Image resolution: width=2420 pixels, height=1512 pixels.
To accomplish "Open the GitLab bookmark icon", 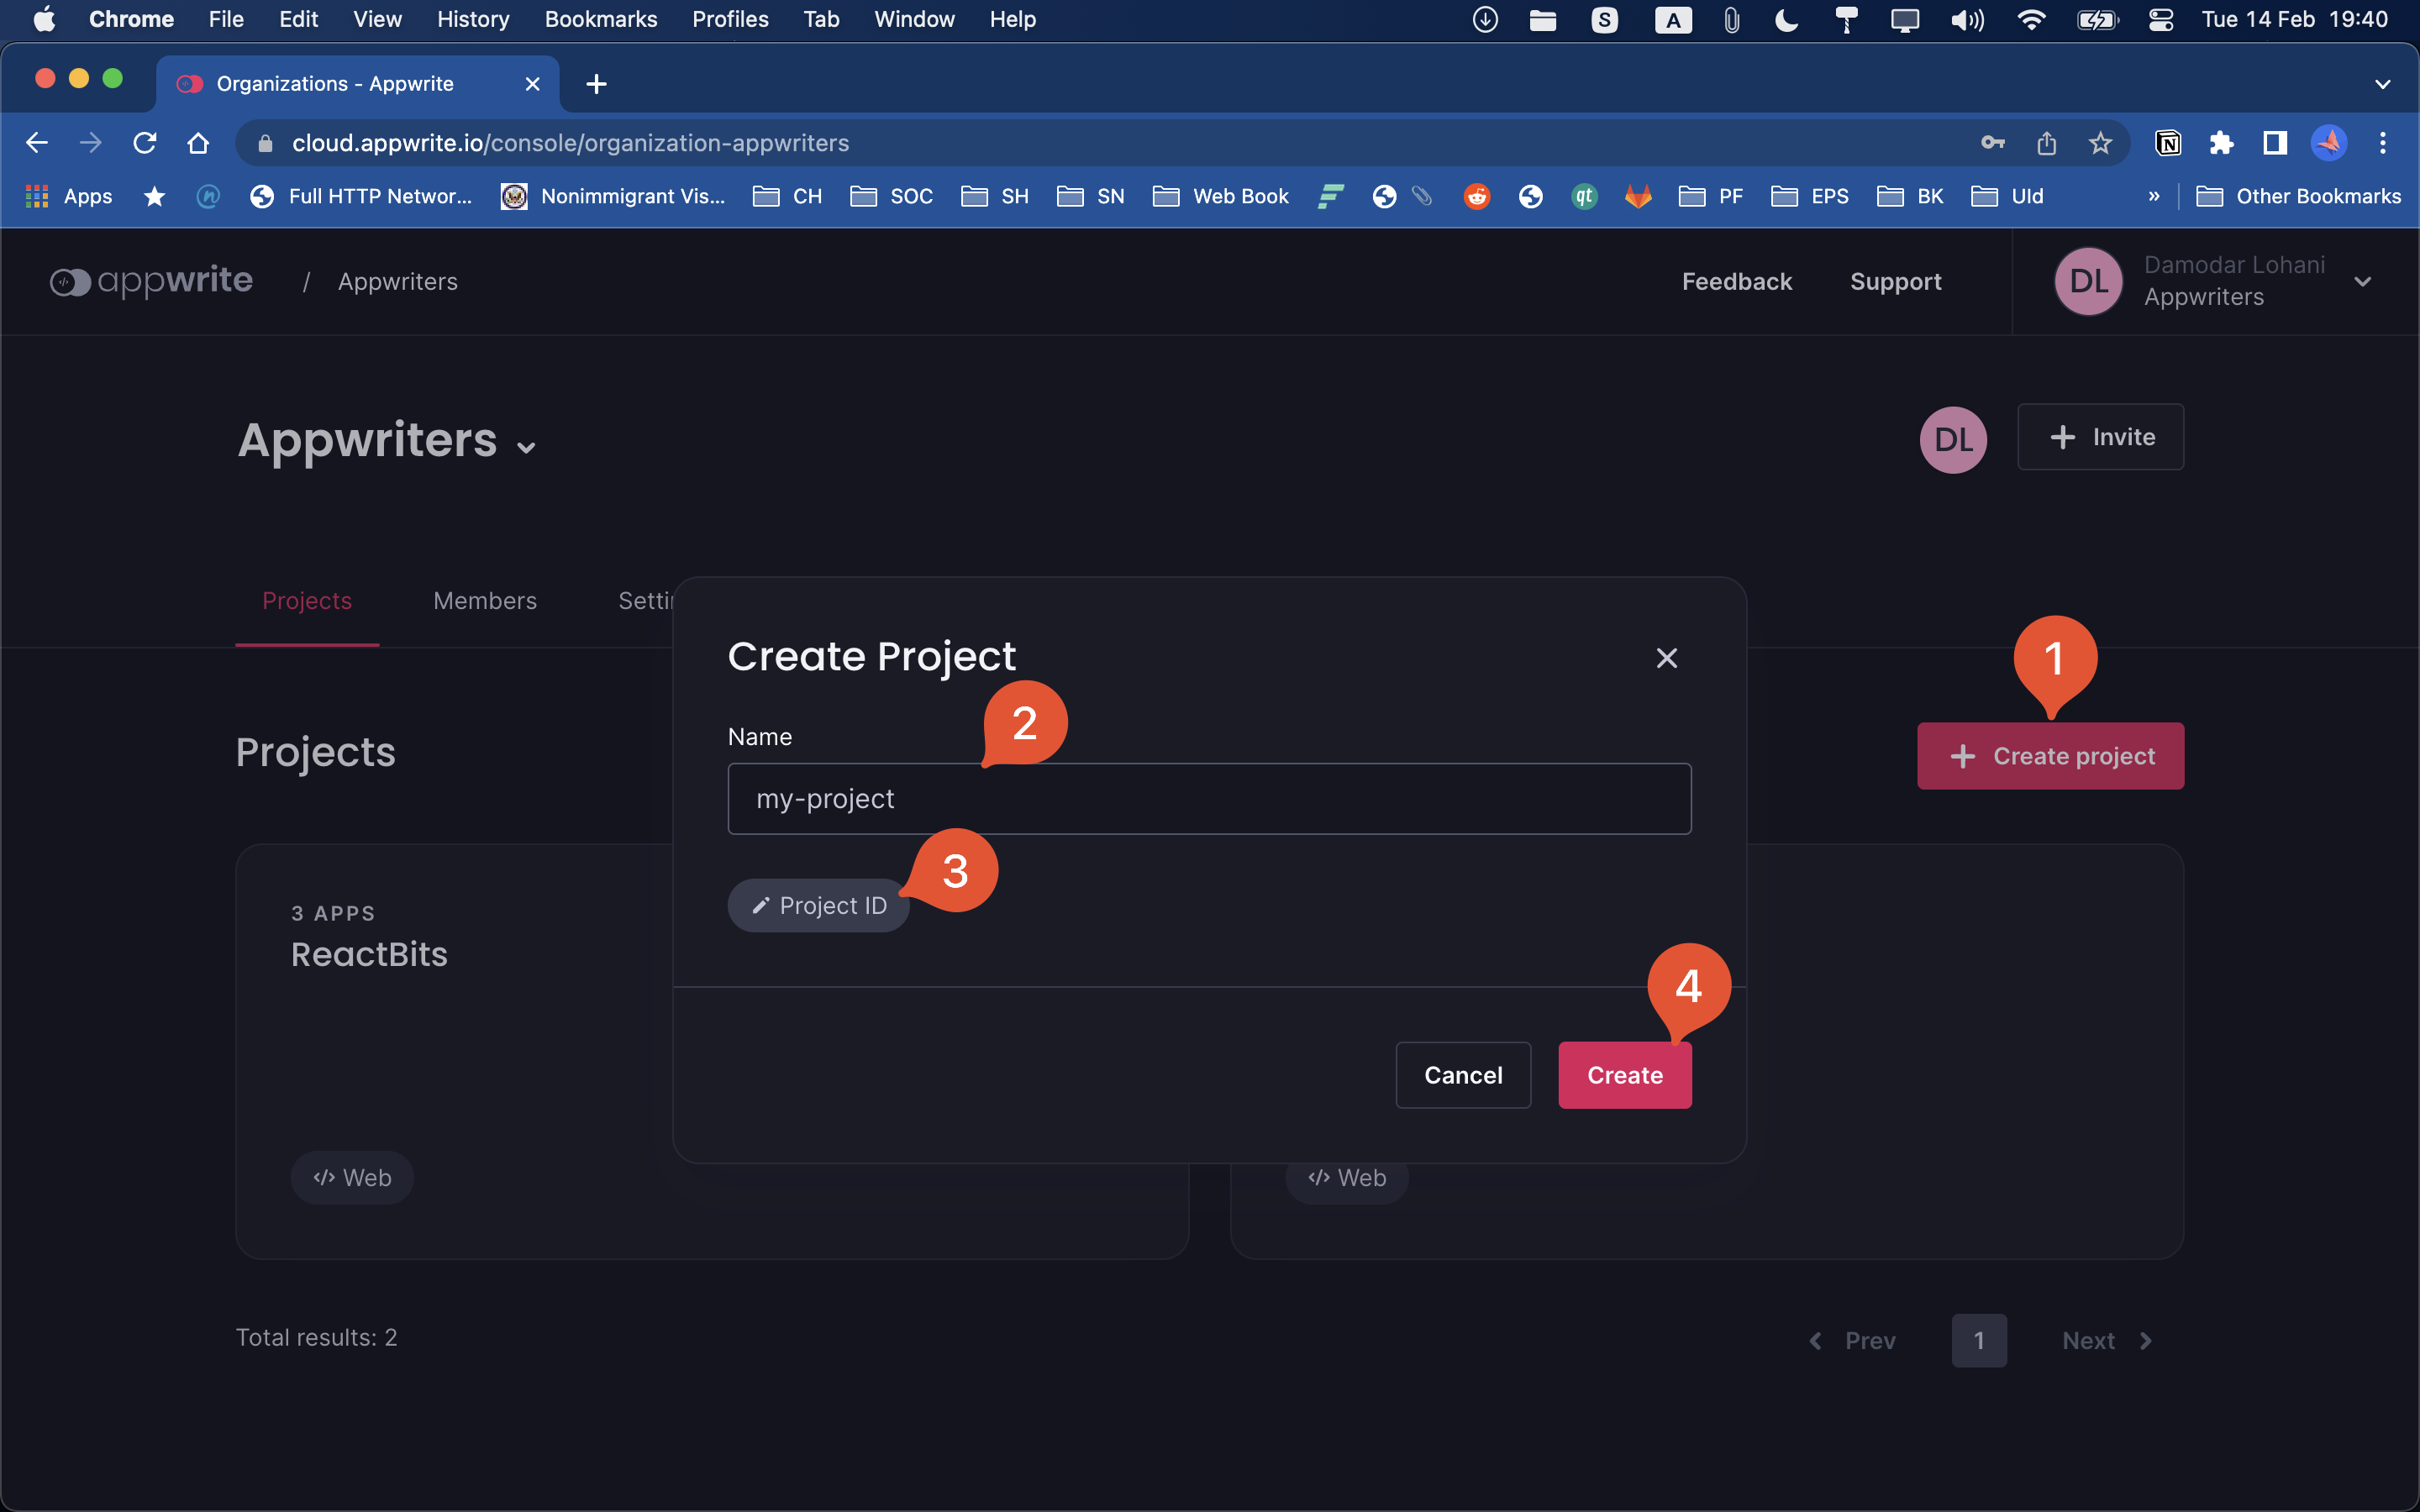I will (x=1638, y=196).
